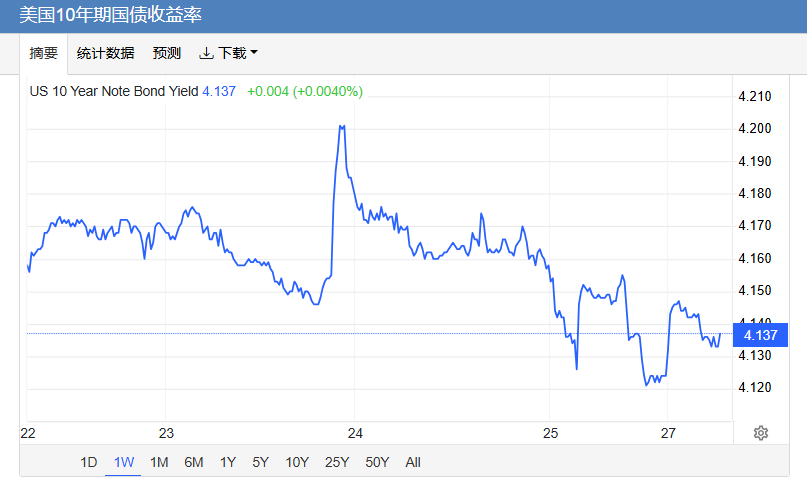
Task: Click the 4.130 y-axis label
Action: tap(755, 355)
